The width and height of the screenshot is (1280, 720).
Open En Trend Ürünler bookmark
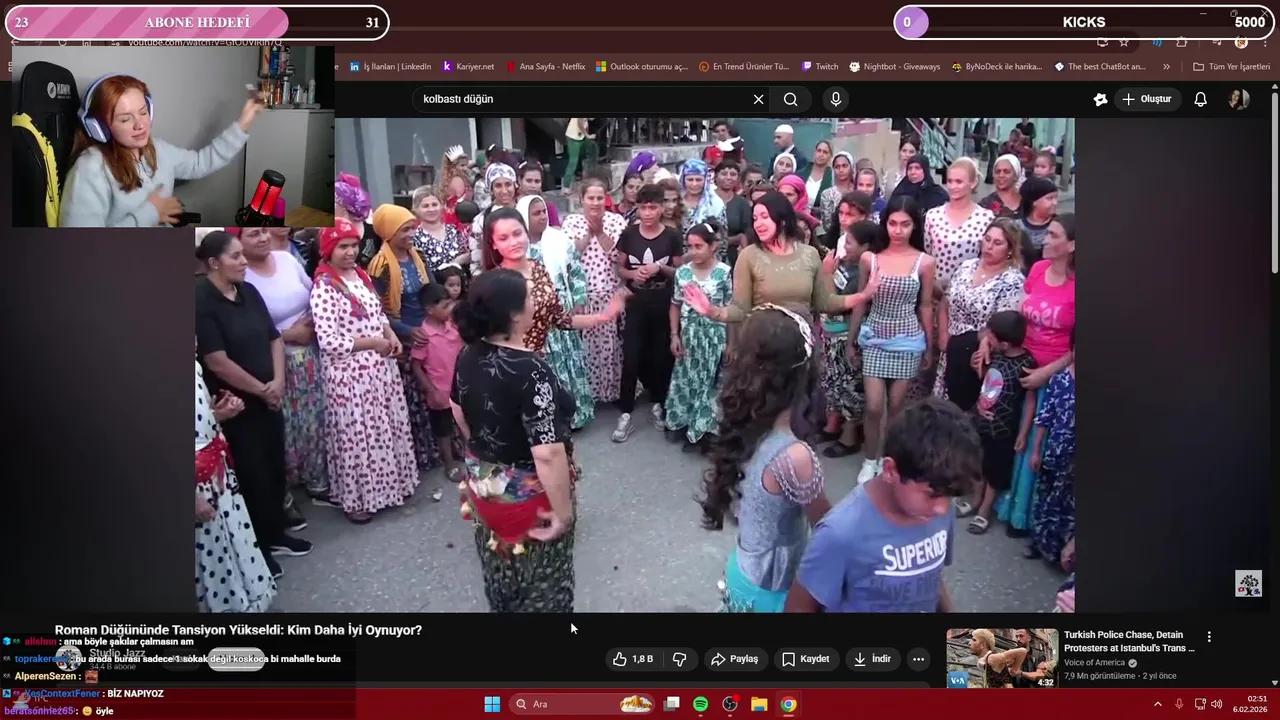coord(744,67)
